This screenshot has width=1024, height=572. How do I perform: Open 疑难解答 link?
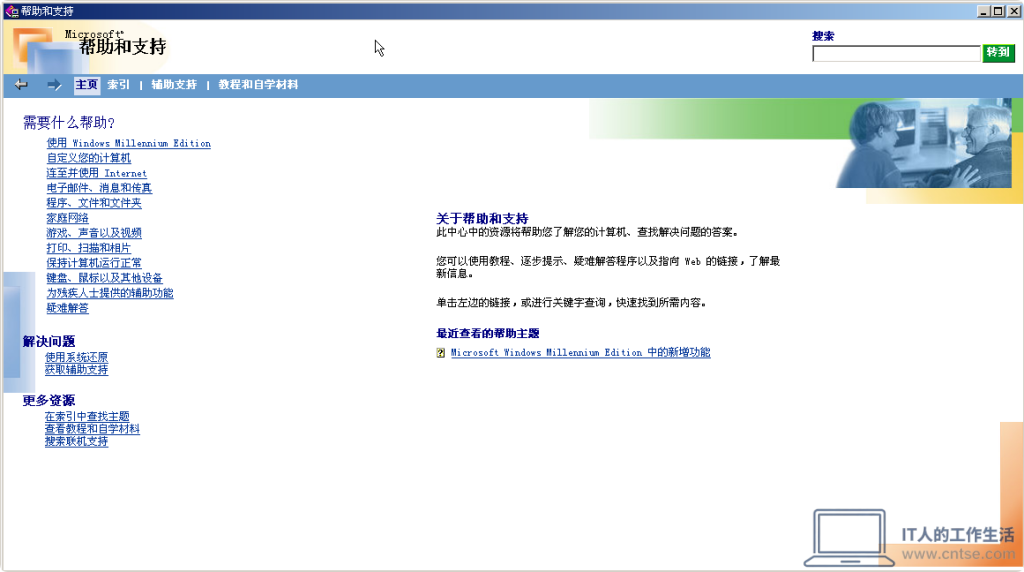(67, 308)
